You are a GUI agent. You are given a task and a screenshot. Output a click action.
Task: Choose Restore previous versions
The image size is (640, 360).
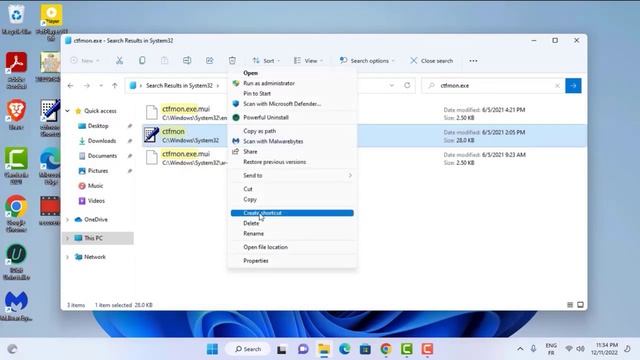(x=292, y=162)
